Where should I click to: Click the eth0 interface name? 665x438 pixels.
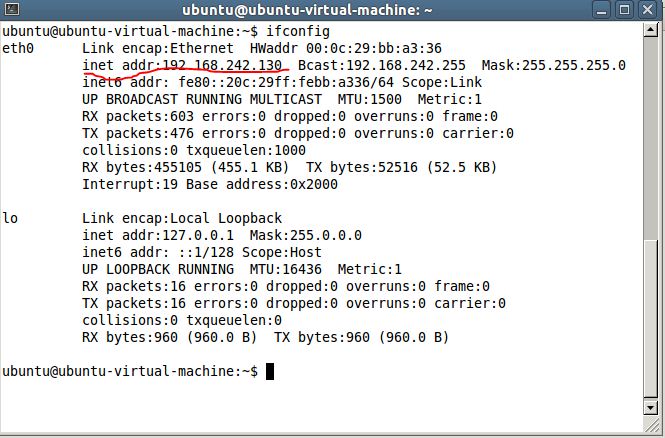coord(18,48)
